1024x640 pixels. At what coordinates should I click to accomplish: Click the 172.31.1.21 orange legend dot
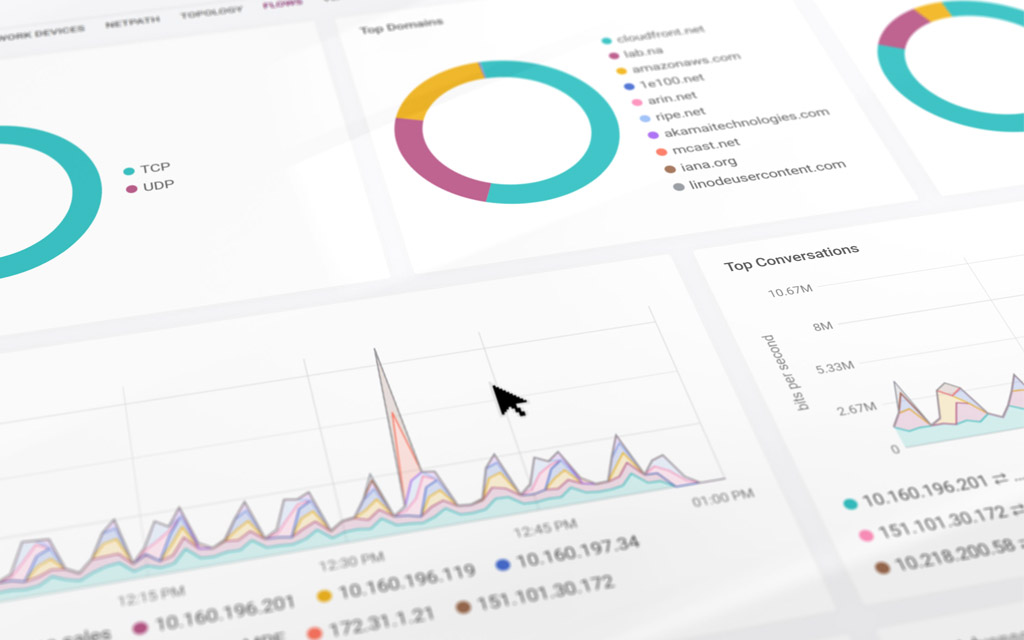click(x=315, y=633)
